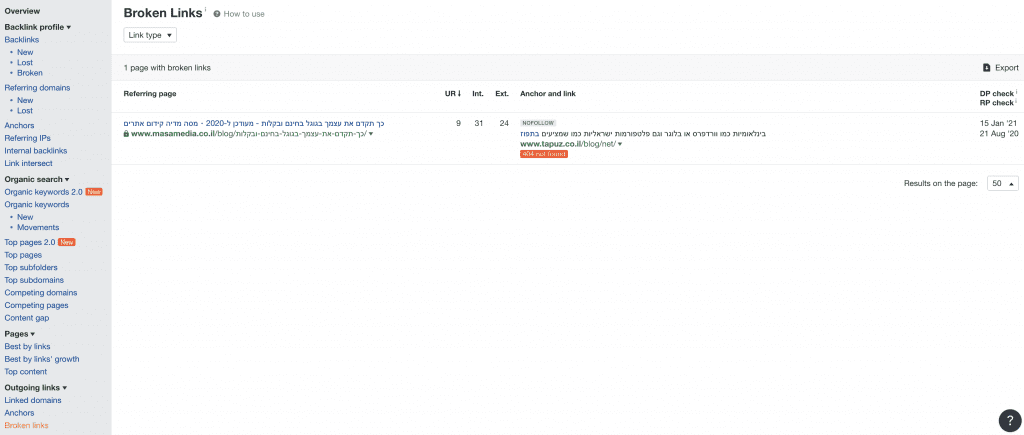Open Referring IPs in the sidebar
The image size is (1024, 435).
(x=28, y=138)
